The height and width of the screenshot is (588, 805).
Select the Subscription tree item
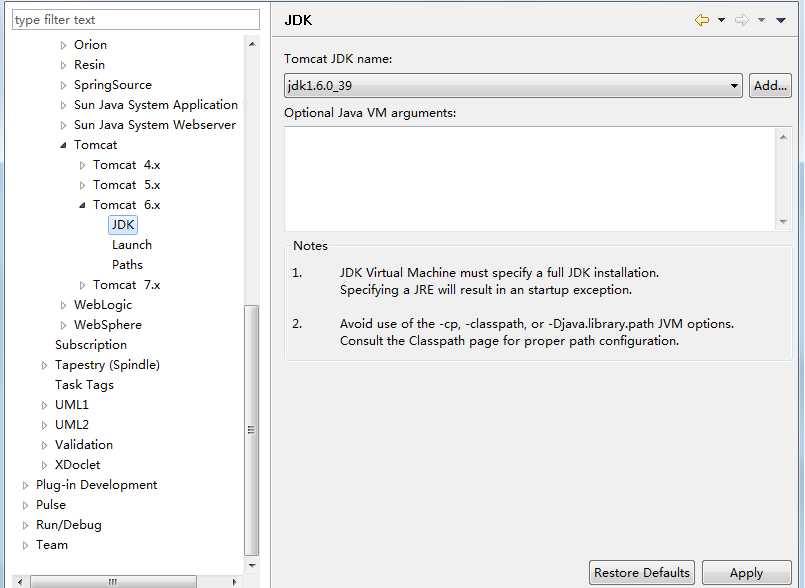coord(91,345)
